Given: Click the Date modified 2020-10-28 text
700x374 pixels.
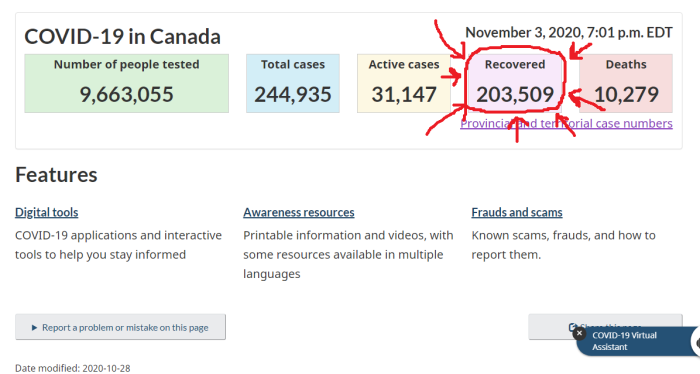Looking at the screenshot, I should tap(73, 368).
